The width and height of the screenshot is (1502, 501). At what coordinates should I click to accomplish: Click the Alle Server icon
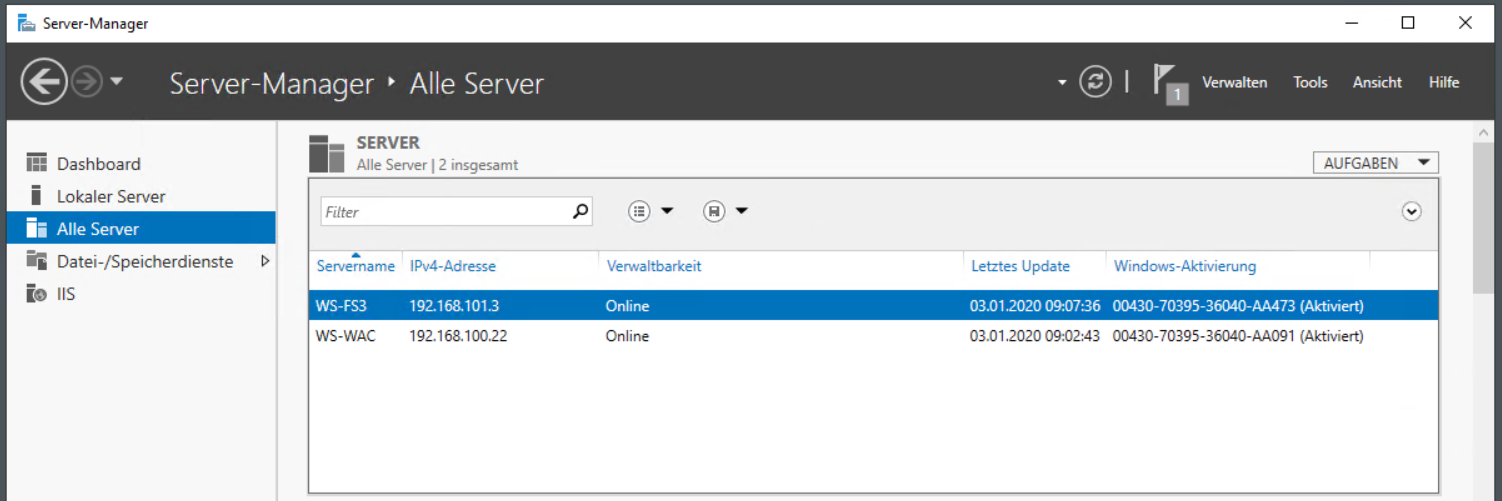(x=37, y=228)
